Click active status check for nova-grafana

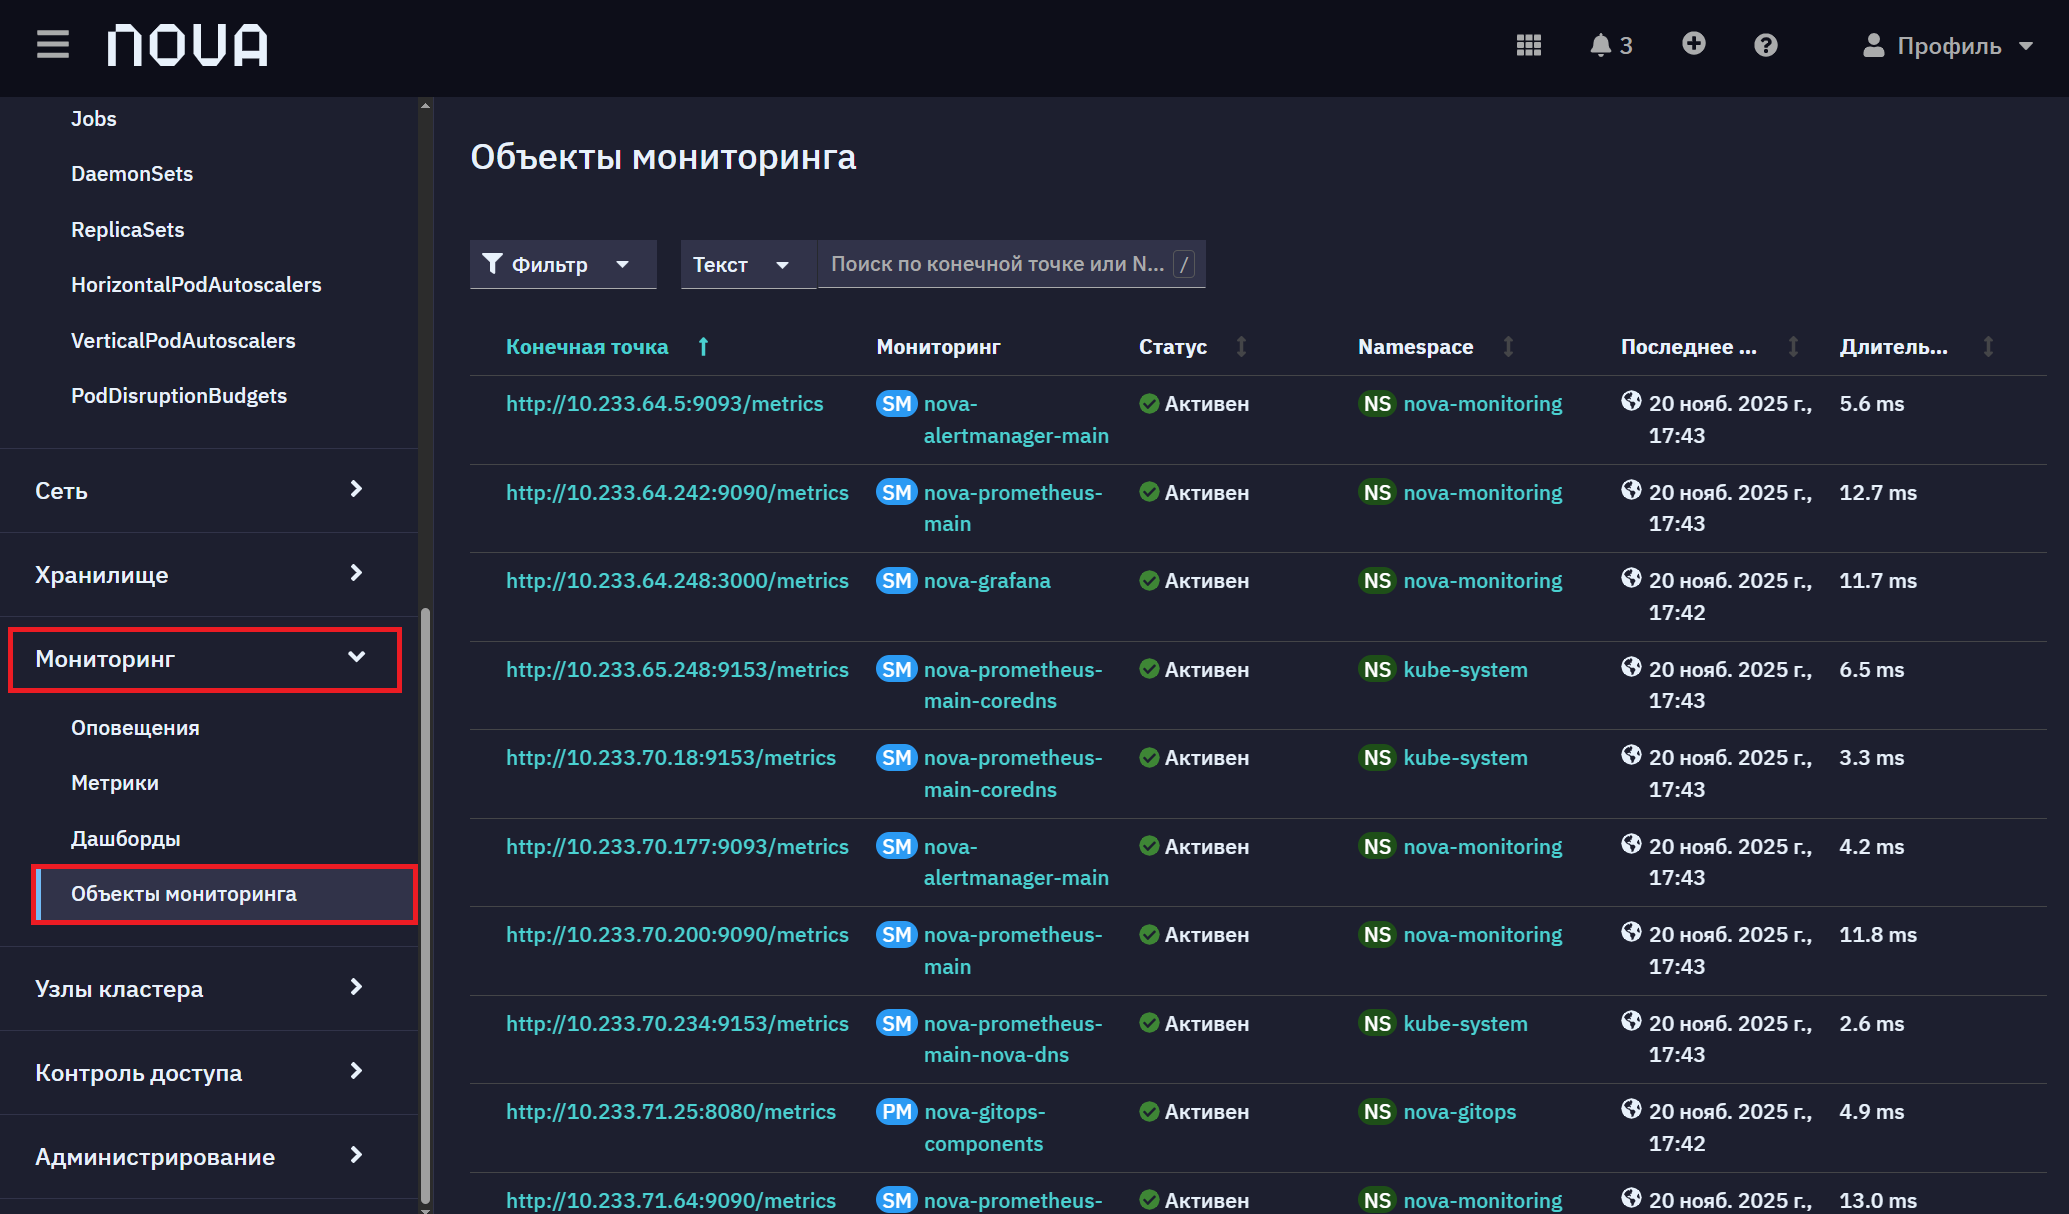coord(1149,580)
